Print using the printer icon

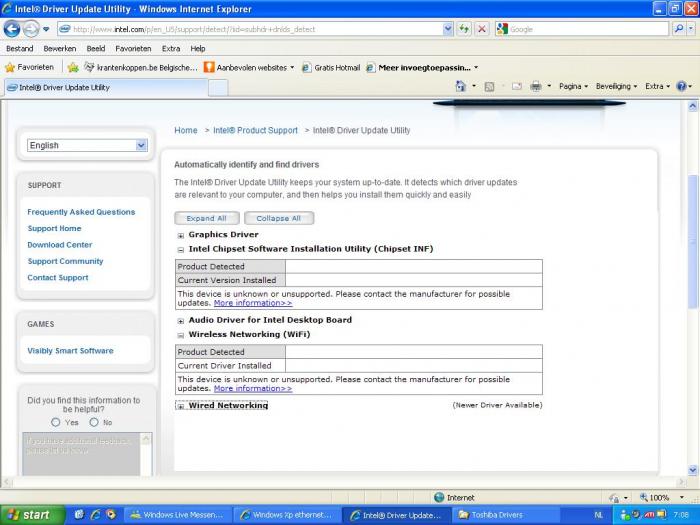(x=536, y=87)
